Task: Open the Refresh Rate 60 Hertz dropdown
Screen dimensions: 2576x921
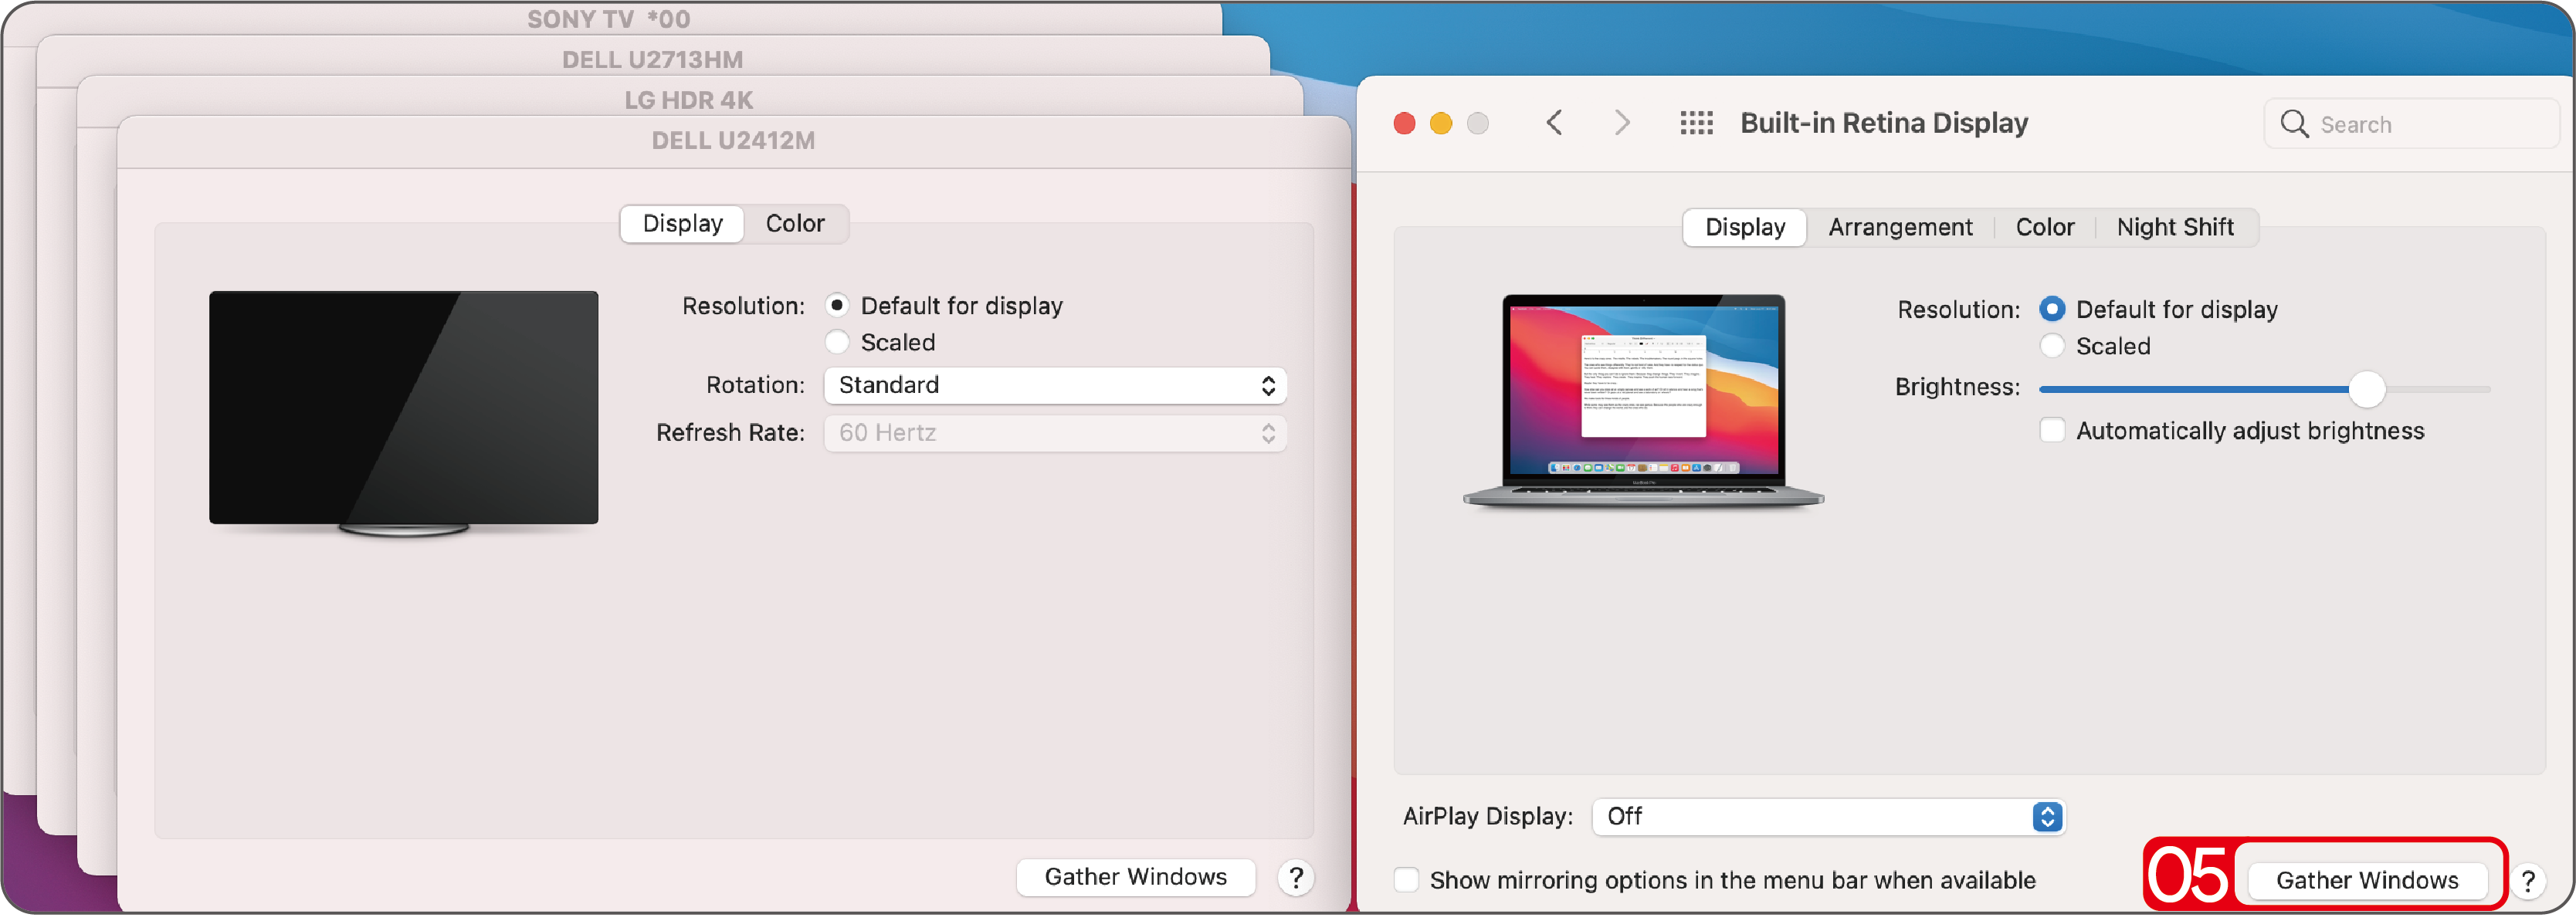Action: tap(1054, 433)
